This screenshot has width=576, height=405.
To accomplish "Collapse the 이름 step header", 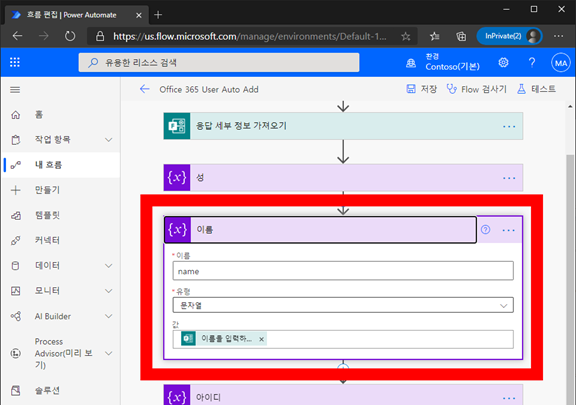I will click(320, 230).
